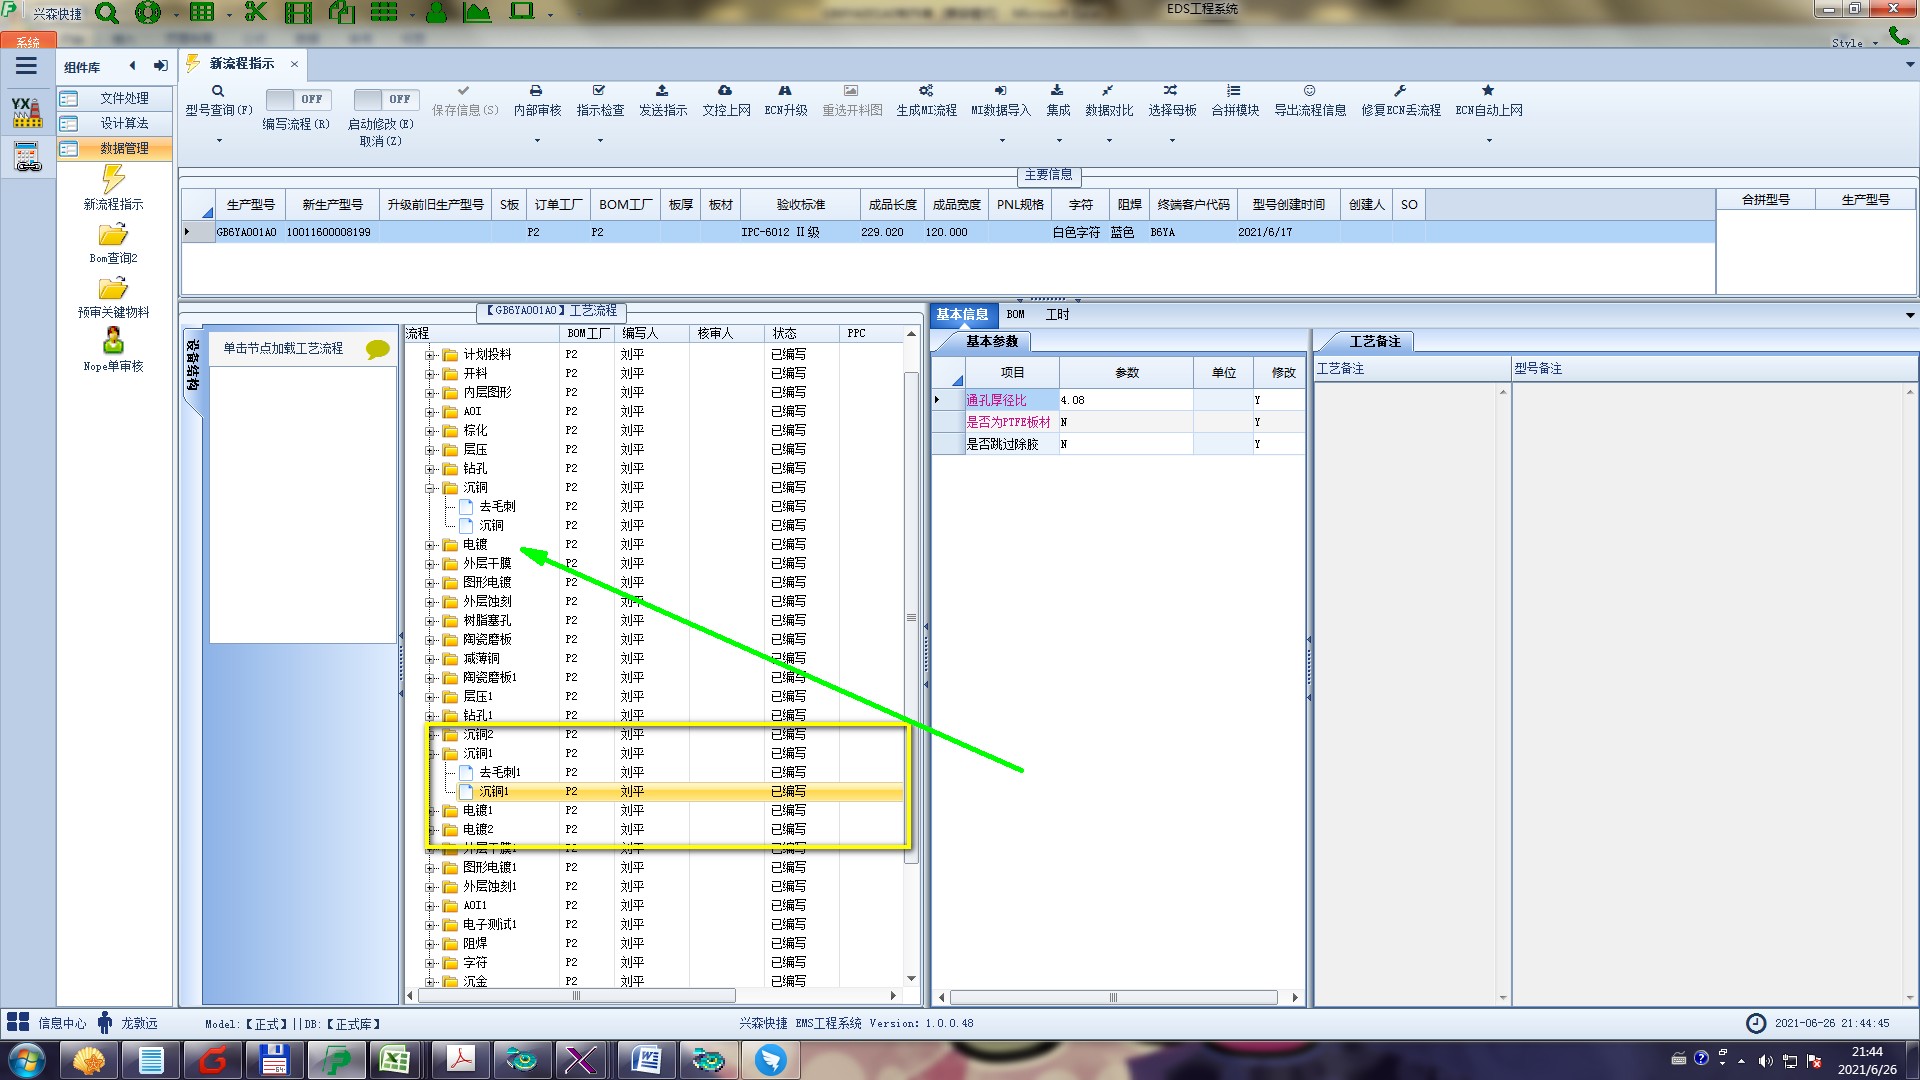The width and height of the screenshot is (1920, 1080).
Task: Click the 生成MI流程 gears icon
Action: (926, 91)
